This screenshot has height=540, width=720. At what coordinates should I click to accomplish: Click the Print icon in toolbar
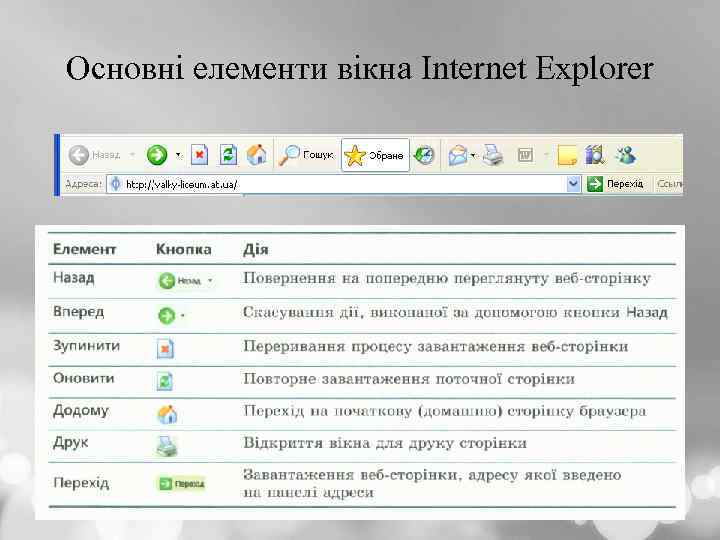pos(493,155)
